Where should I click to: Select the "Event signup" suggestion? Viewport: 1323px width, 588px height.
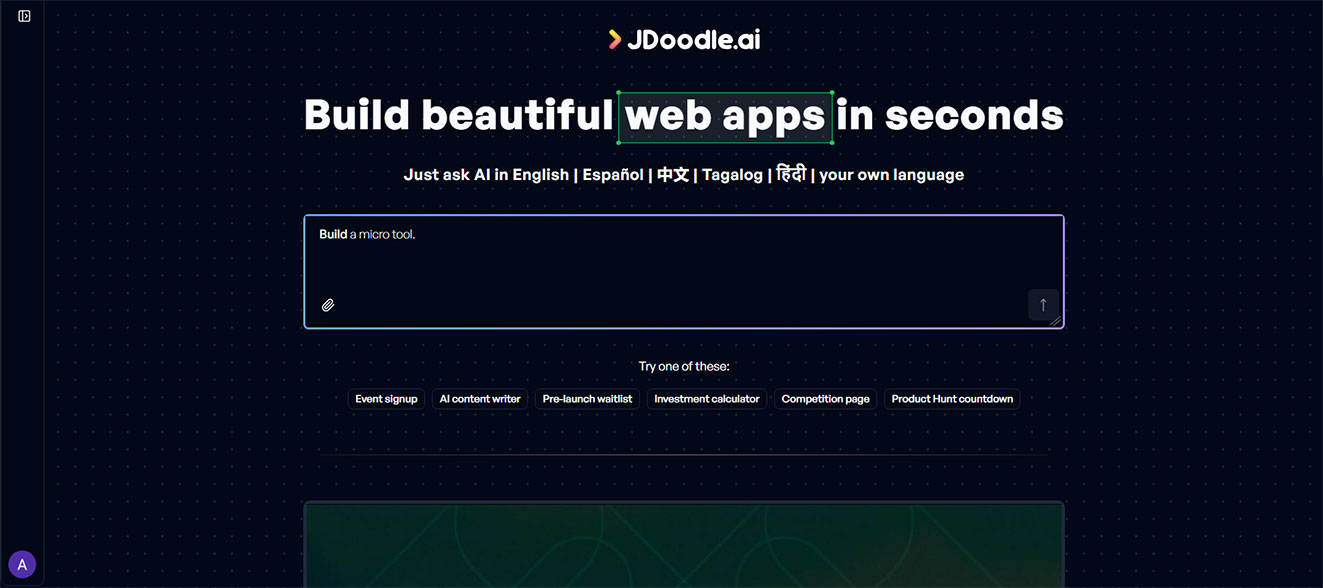[386, 398]
